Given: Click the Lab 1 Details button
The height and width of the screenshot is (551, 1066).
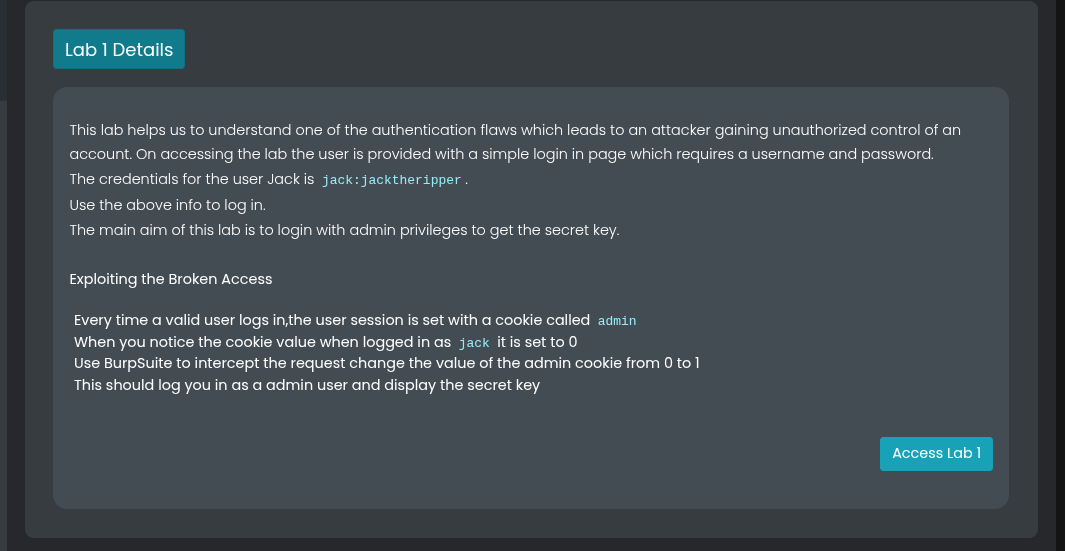Looking at the screenshot, I should (x=119, y=49).
